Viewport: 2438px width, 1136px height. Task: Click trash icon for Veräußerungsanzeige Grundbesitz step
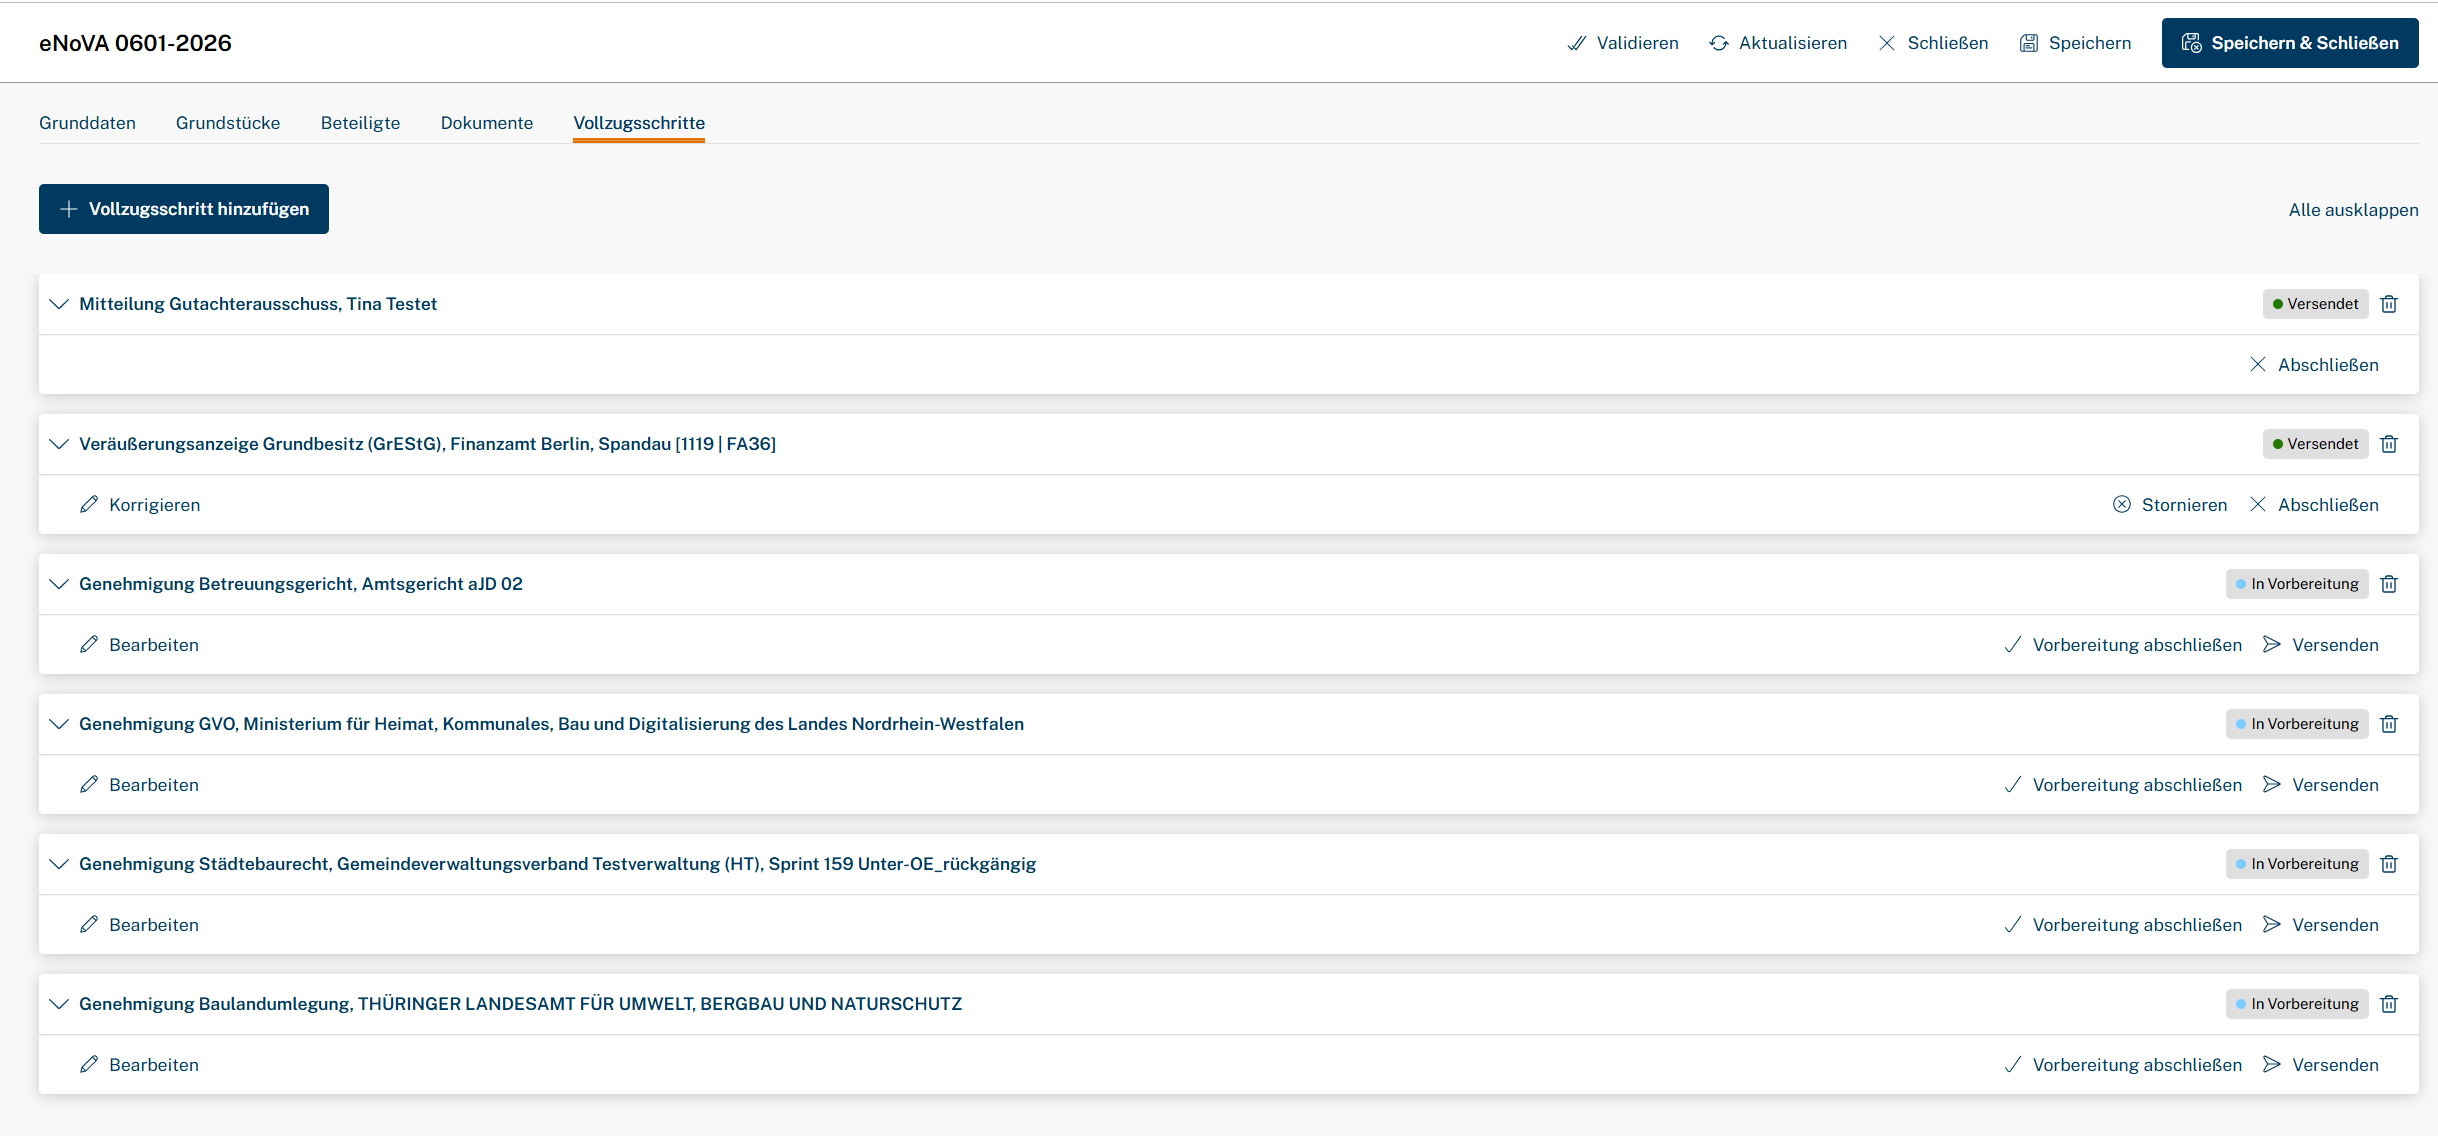click(2389, 444)
